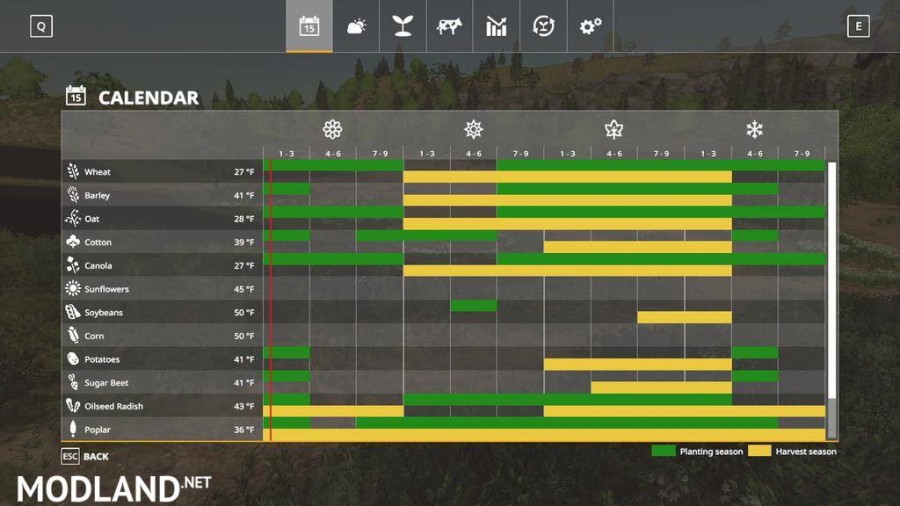Select the crop rotation cycle icon

coord(543,26)
